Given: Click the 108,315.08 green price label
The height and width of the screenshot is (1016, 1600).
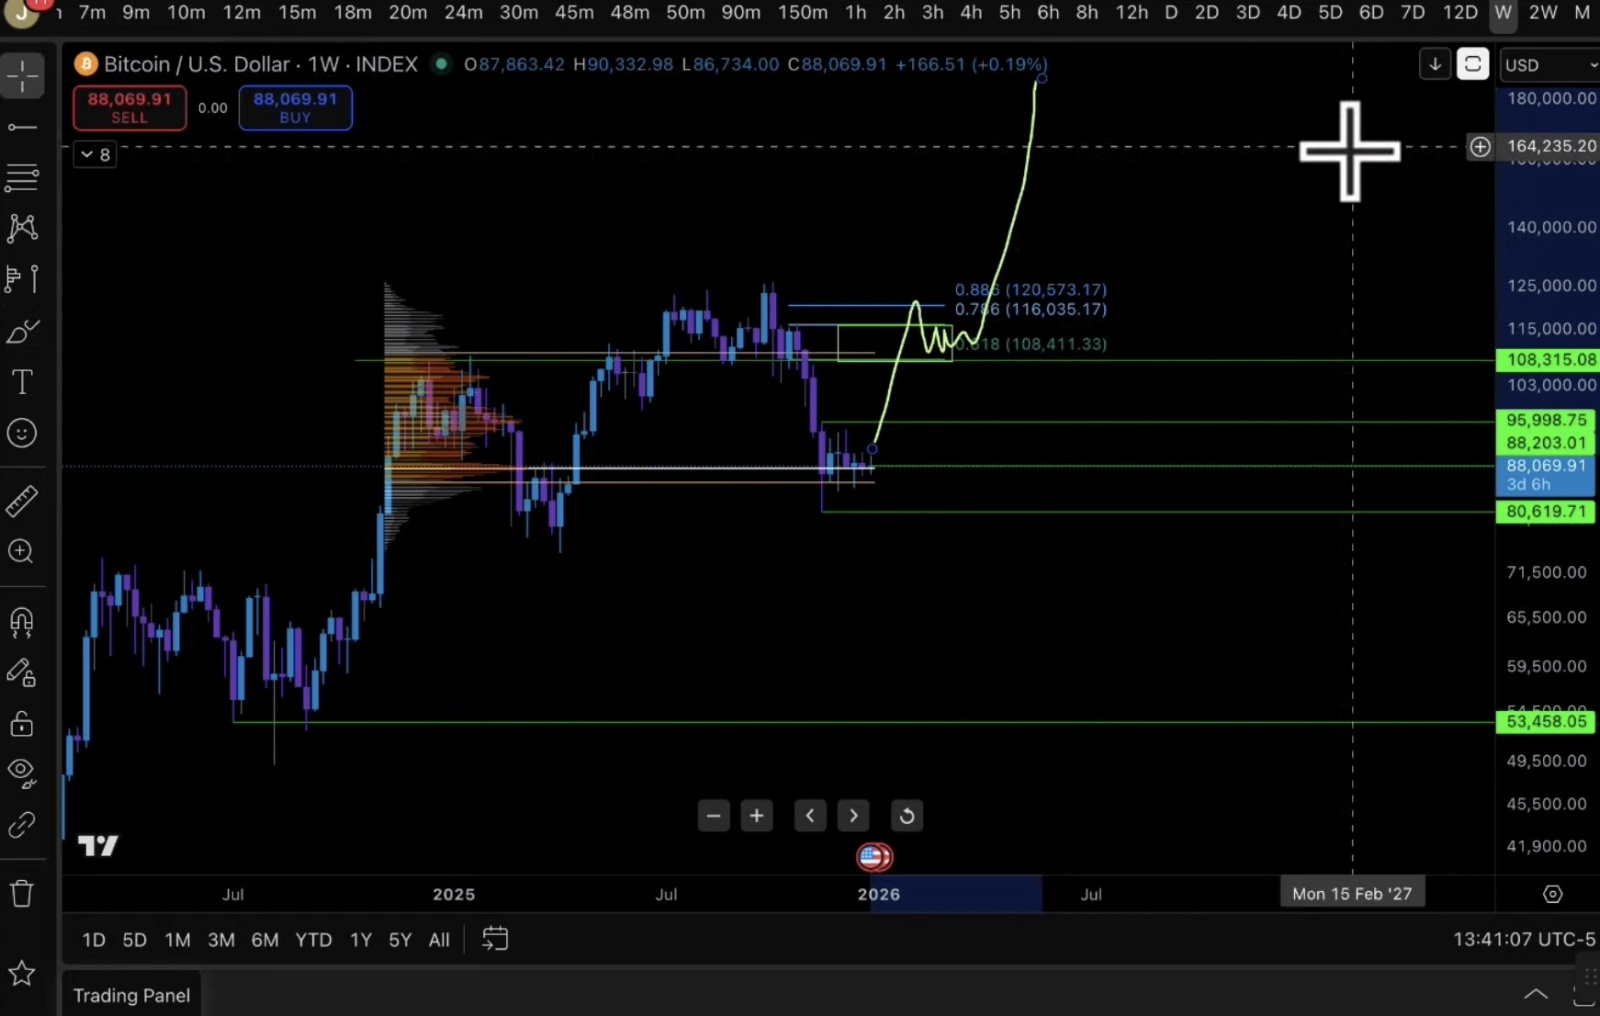Looking at the screenshot, I should [x=1546, y=360].
